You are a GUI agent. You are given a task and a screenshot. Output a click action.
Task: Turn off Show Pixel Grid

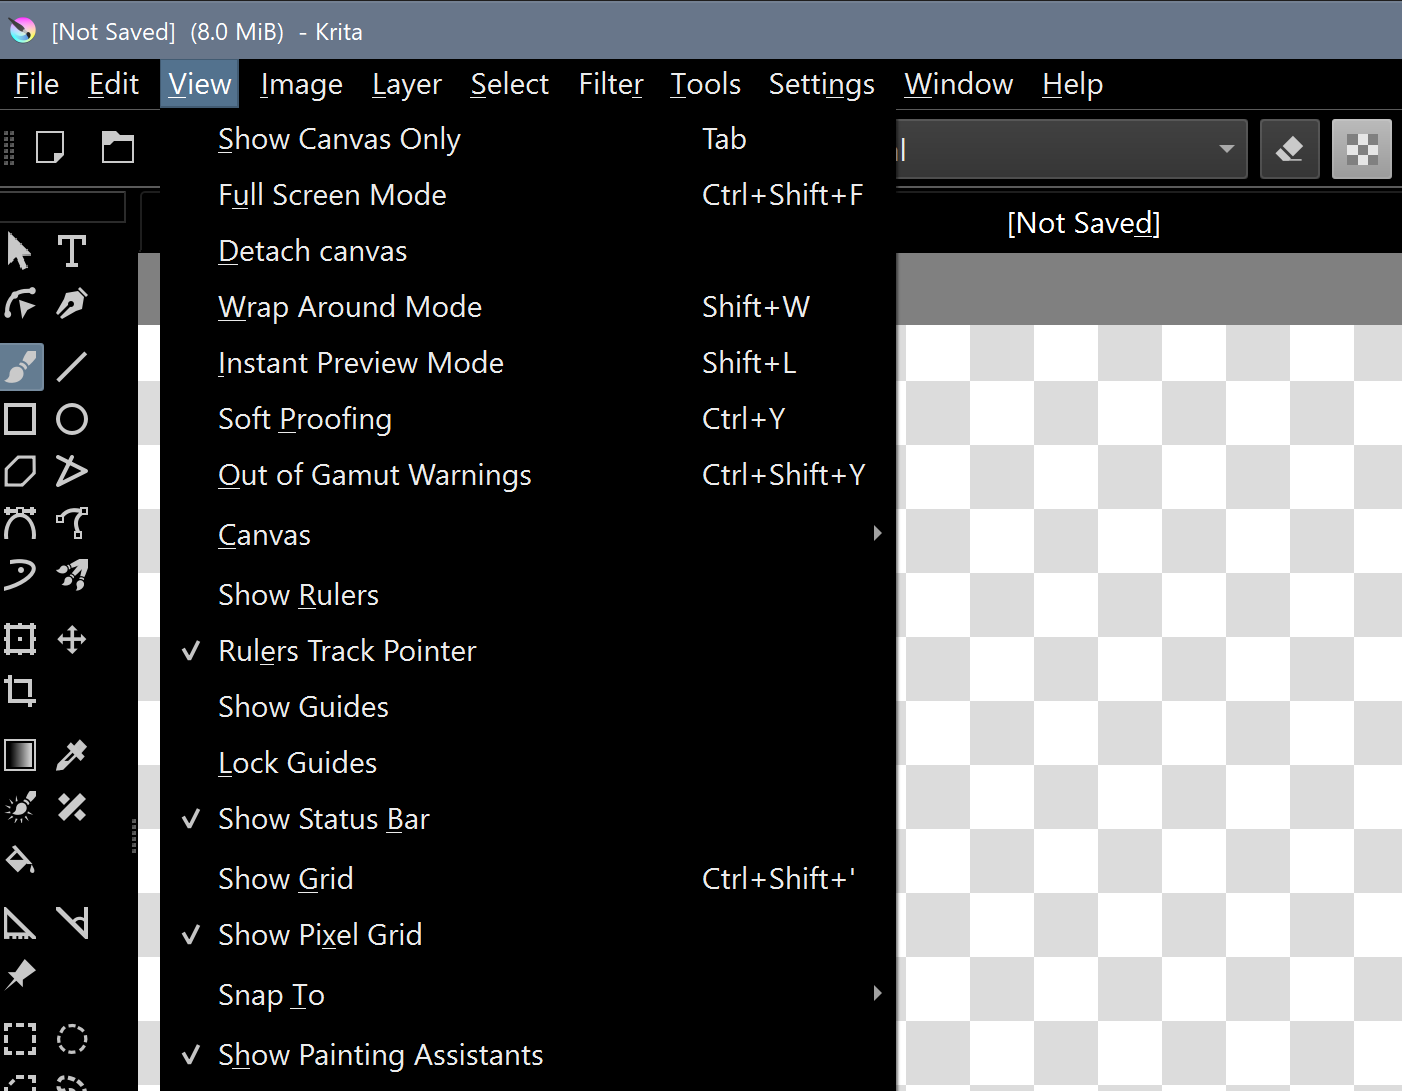319,935
